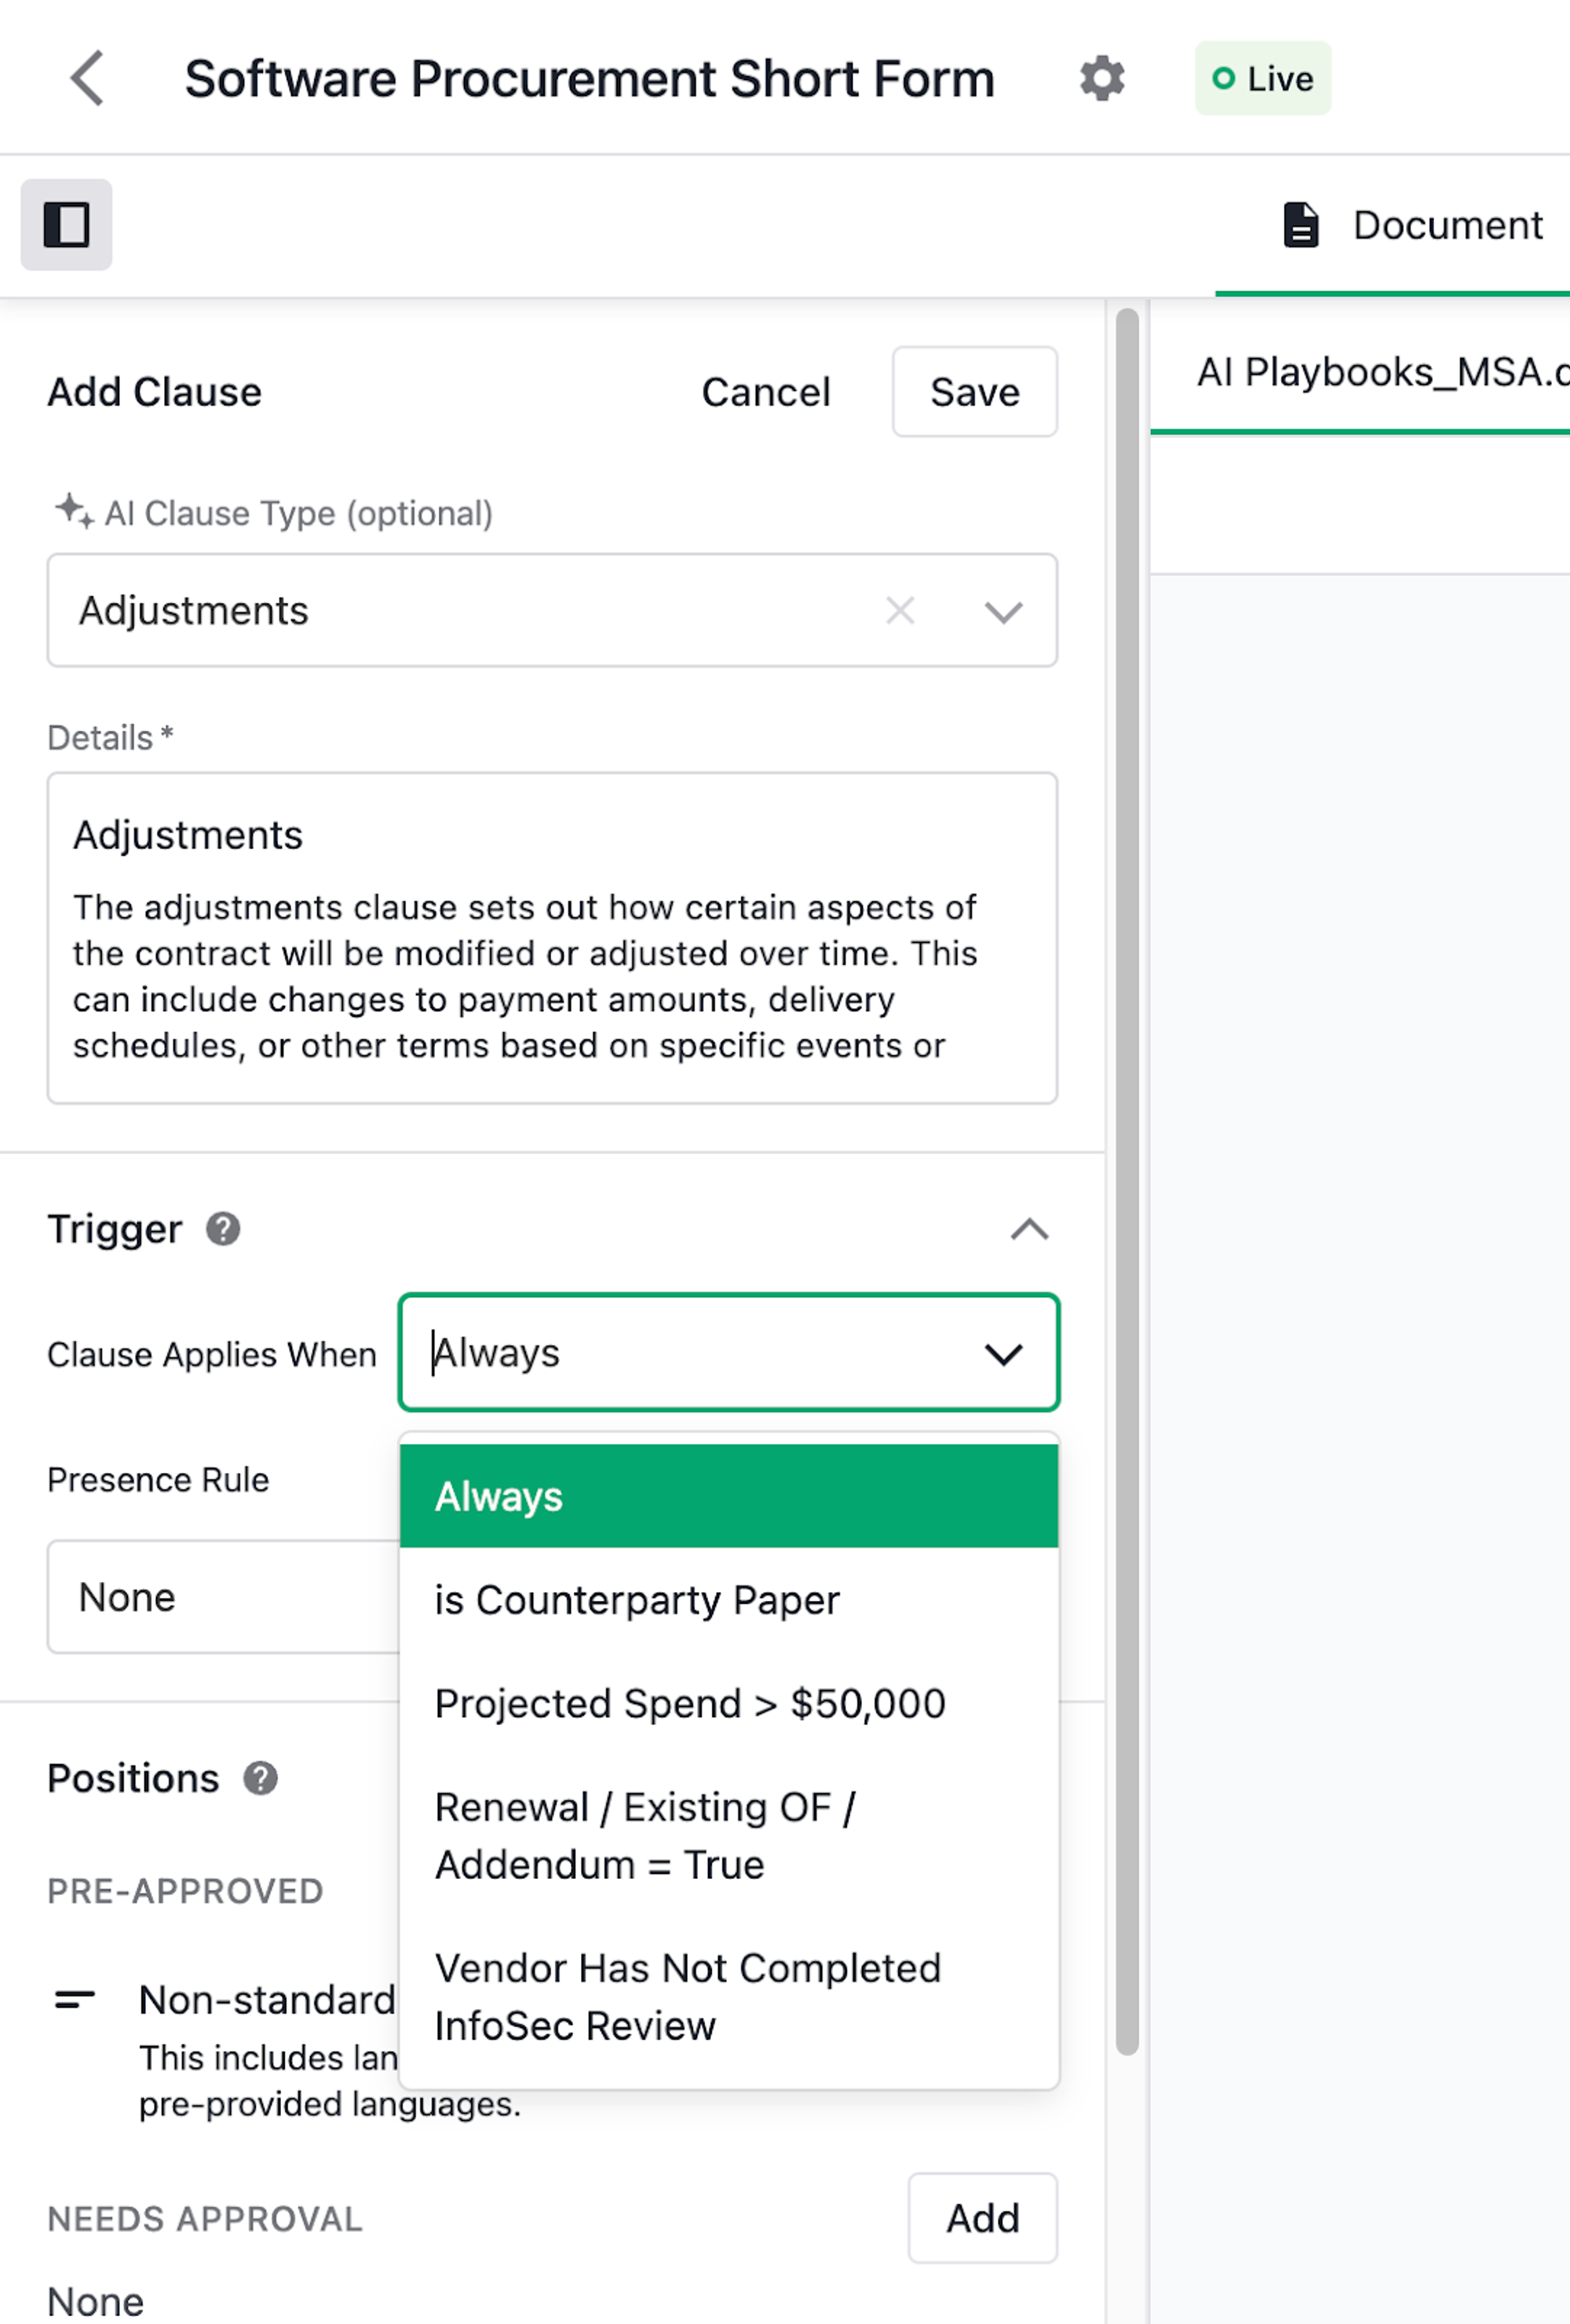Click the Non-standard position drag handle icon
Screen dimensions: 1570x2324
tap(75, 1999)
